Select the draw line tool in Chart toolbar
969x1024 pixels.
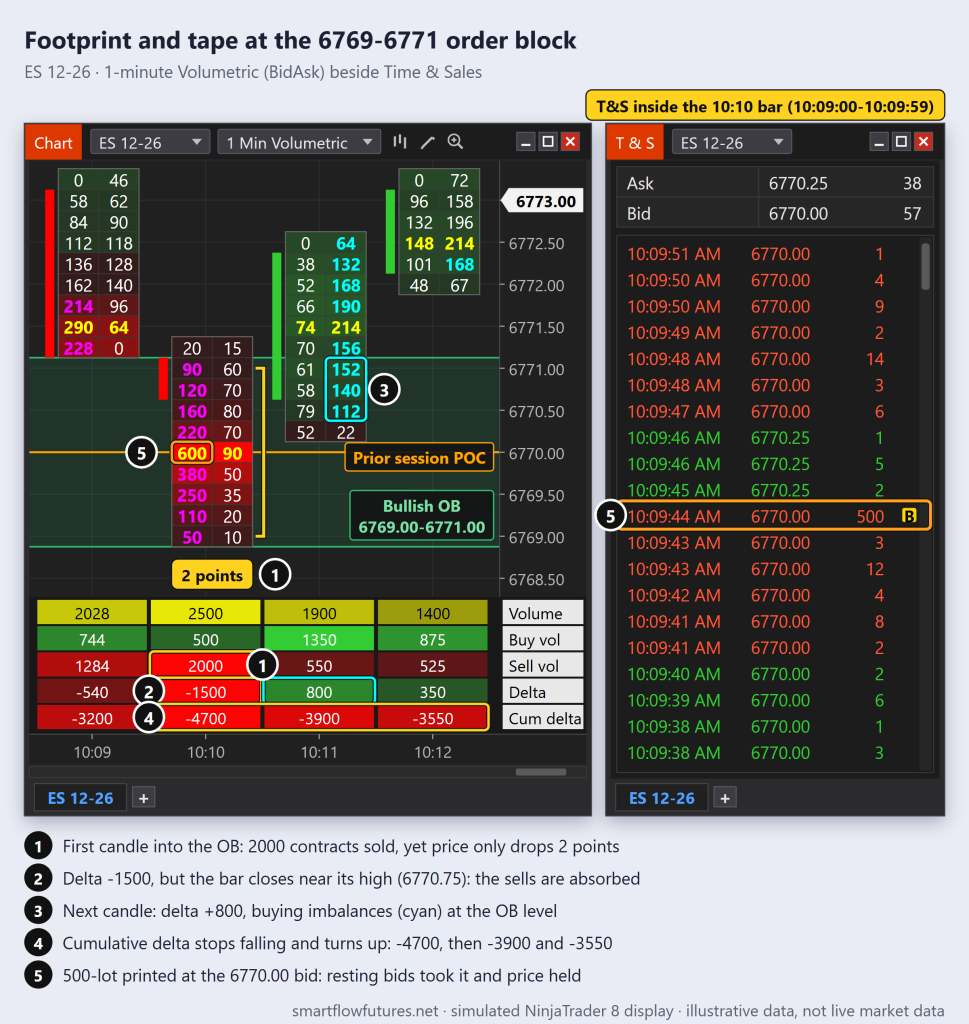pos(428,142)
